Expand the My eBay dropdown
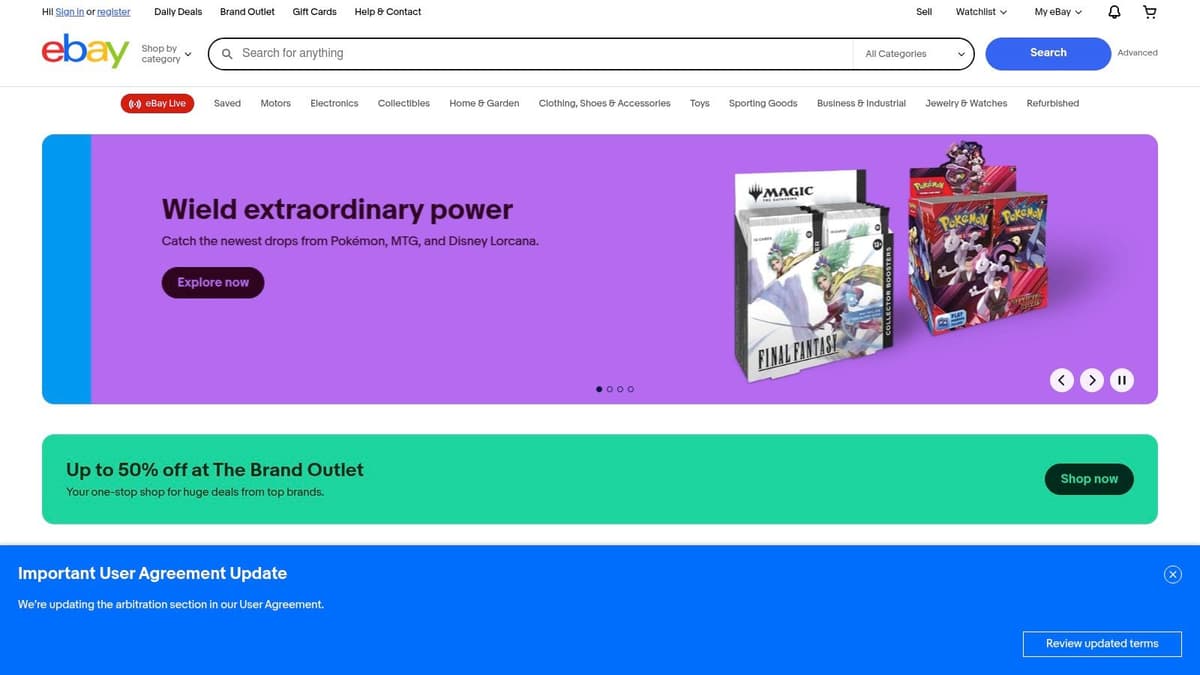 pos(1058,12)
